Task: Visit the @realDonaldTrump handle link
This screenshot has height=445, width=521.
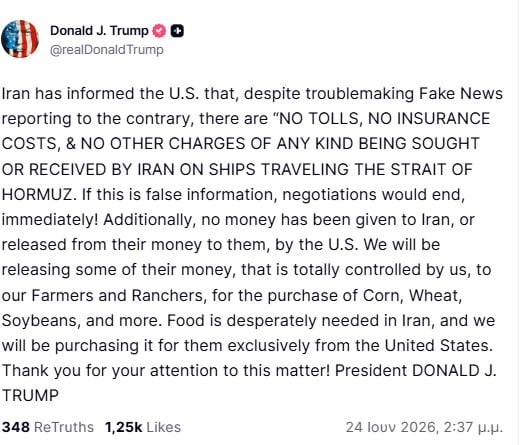Action: coord(107,50)
